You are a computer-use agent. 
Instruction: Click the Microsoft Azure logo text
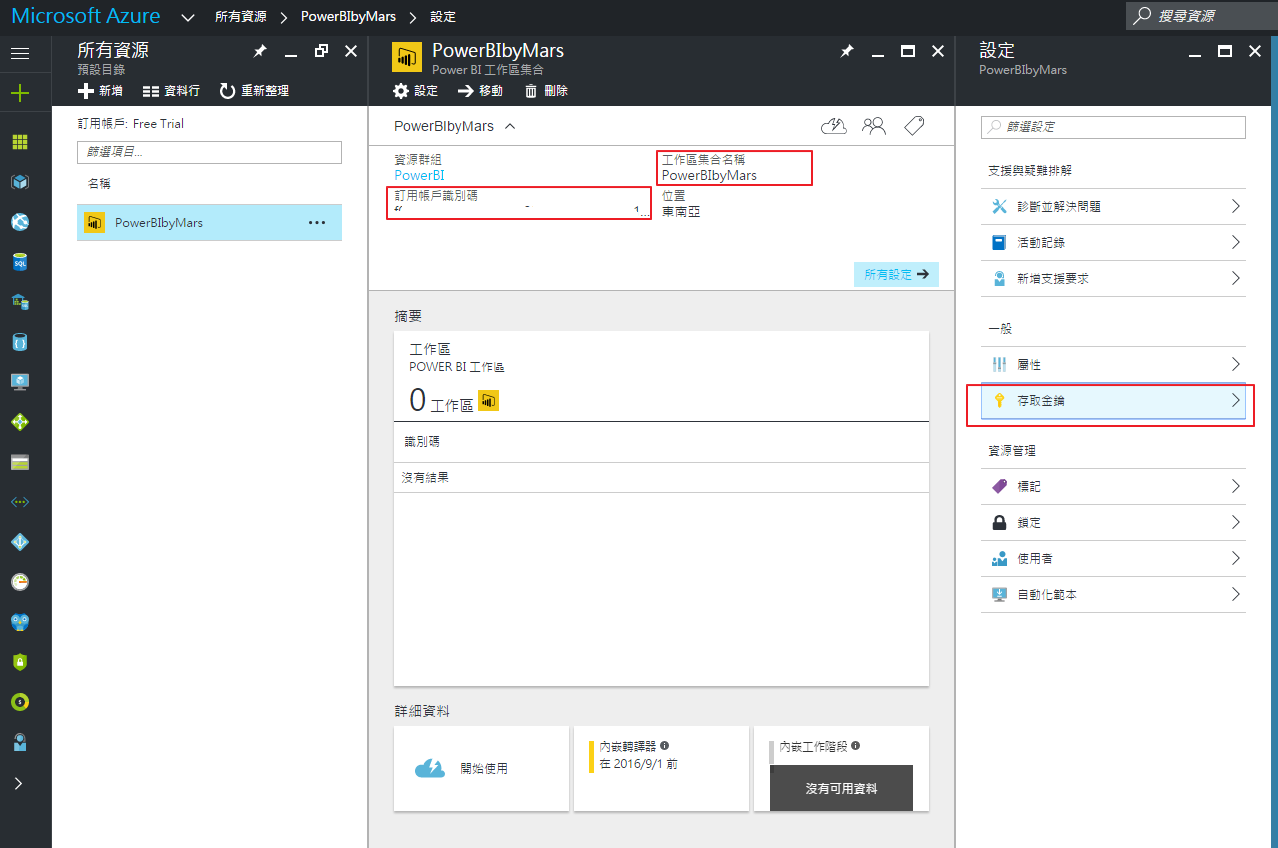click(x=86, y=17)
